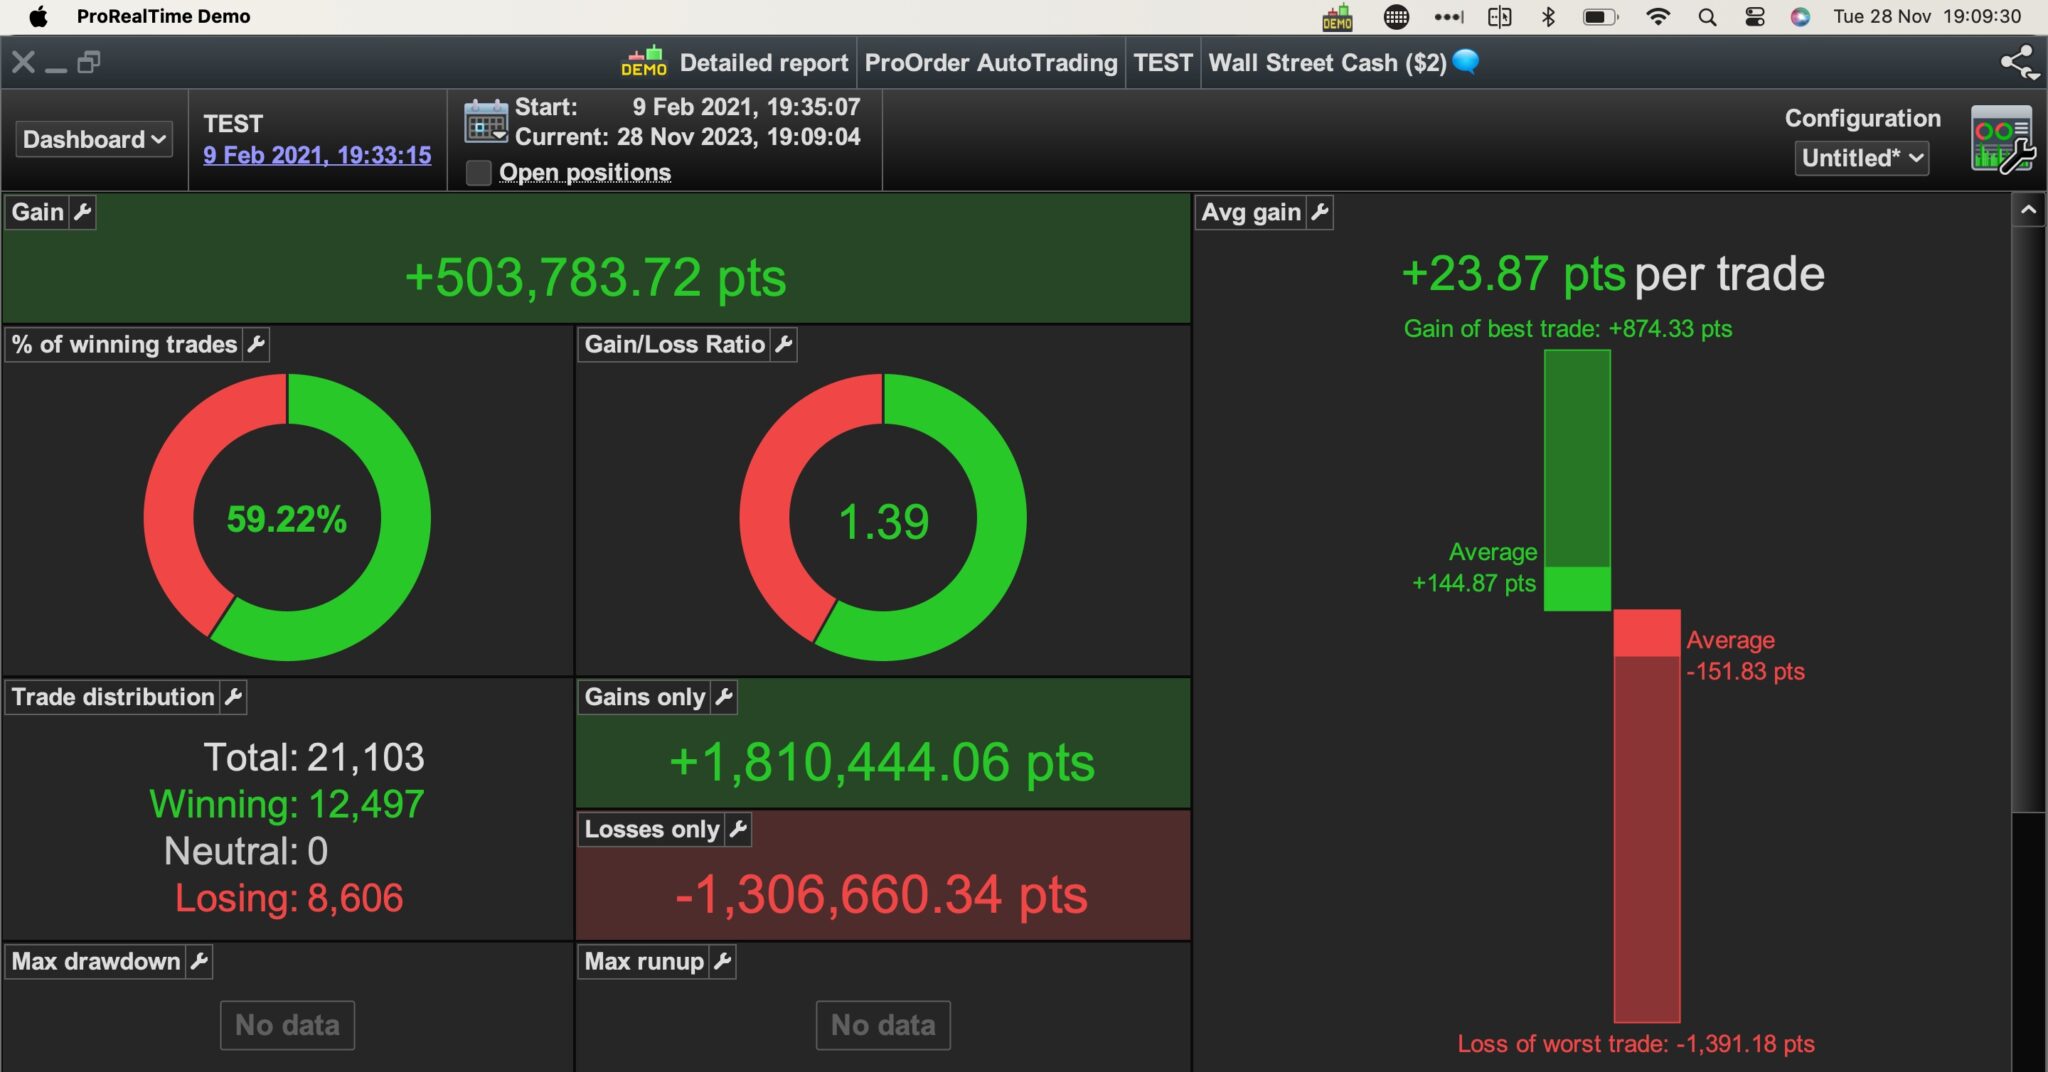Click the Configuration label
This screenshot has height=1072, width=2048.
tap(1862, 118)
